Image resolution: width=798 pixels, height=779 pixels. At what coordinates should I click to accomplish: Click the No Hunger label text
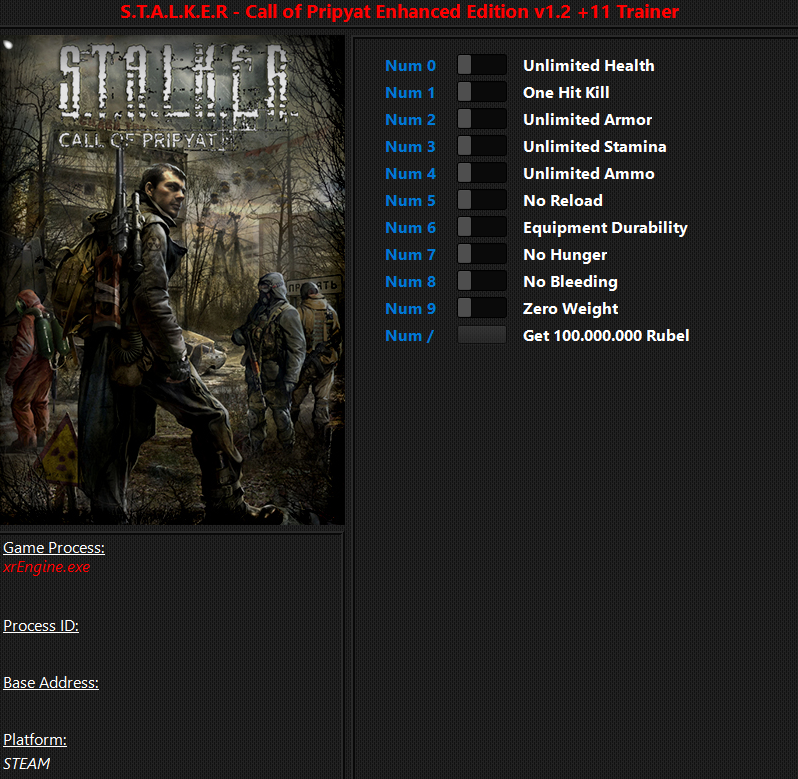point(565,255)
